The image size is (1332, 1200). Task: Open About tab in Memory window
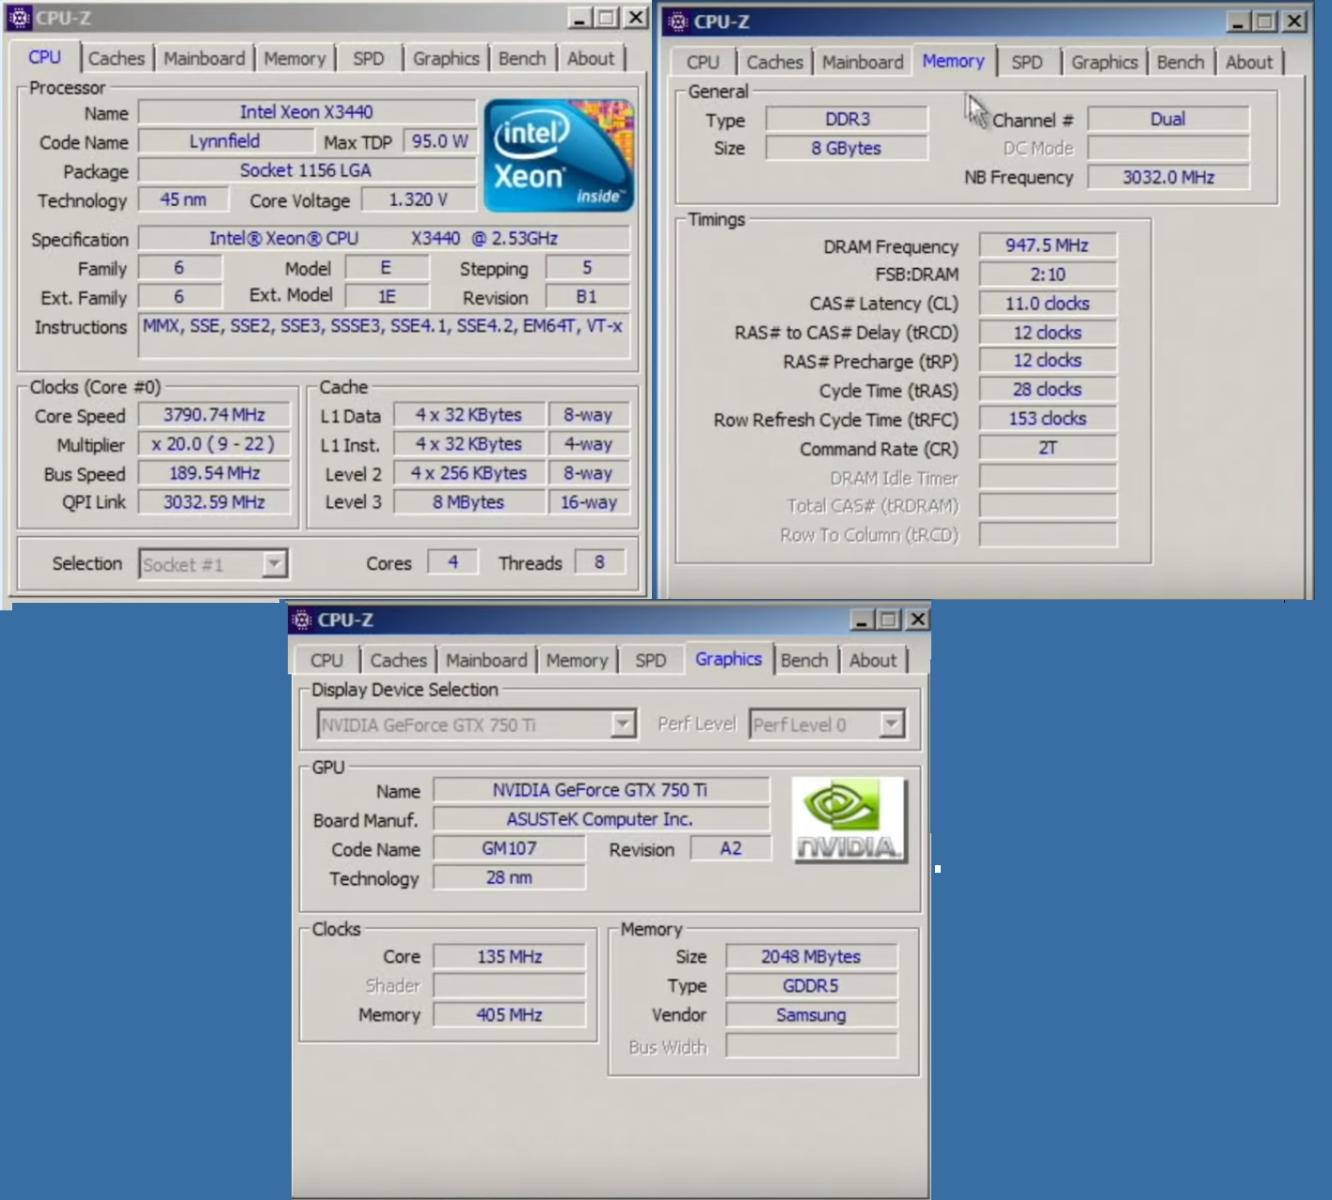(1249, 62)
